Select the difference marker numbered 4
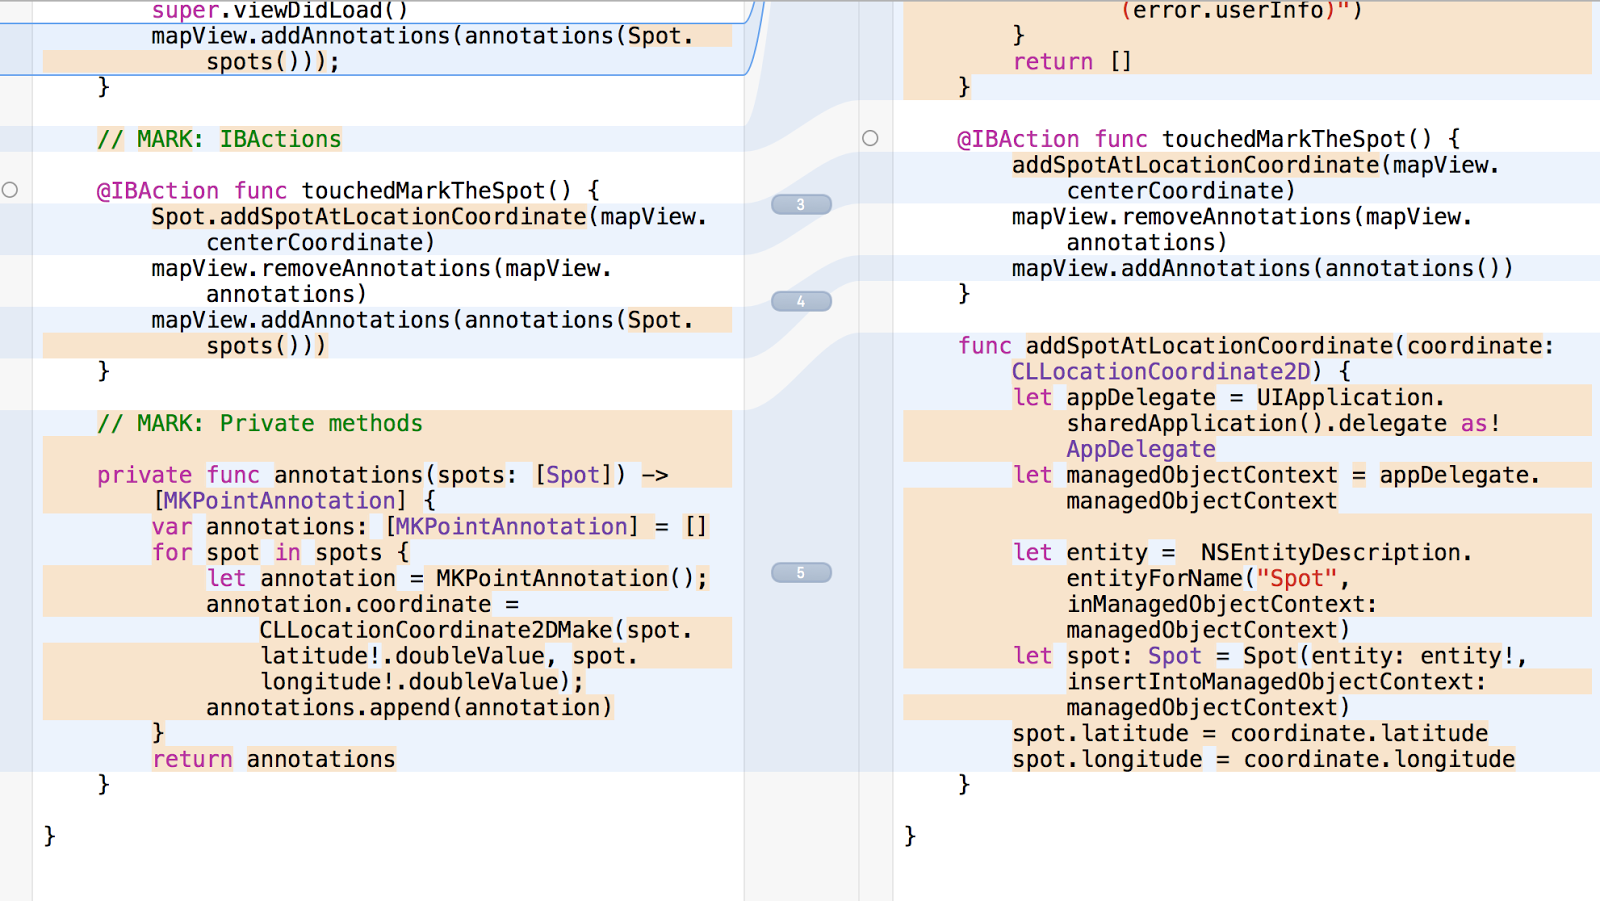This screenshot has height=901, width=1600. point(801,301)
